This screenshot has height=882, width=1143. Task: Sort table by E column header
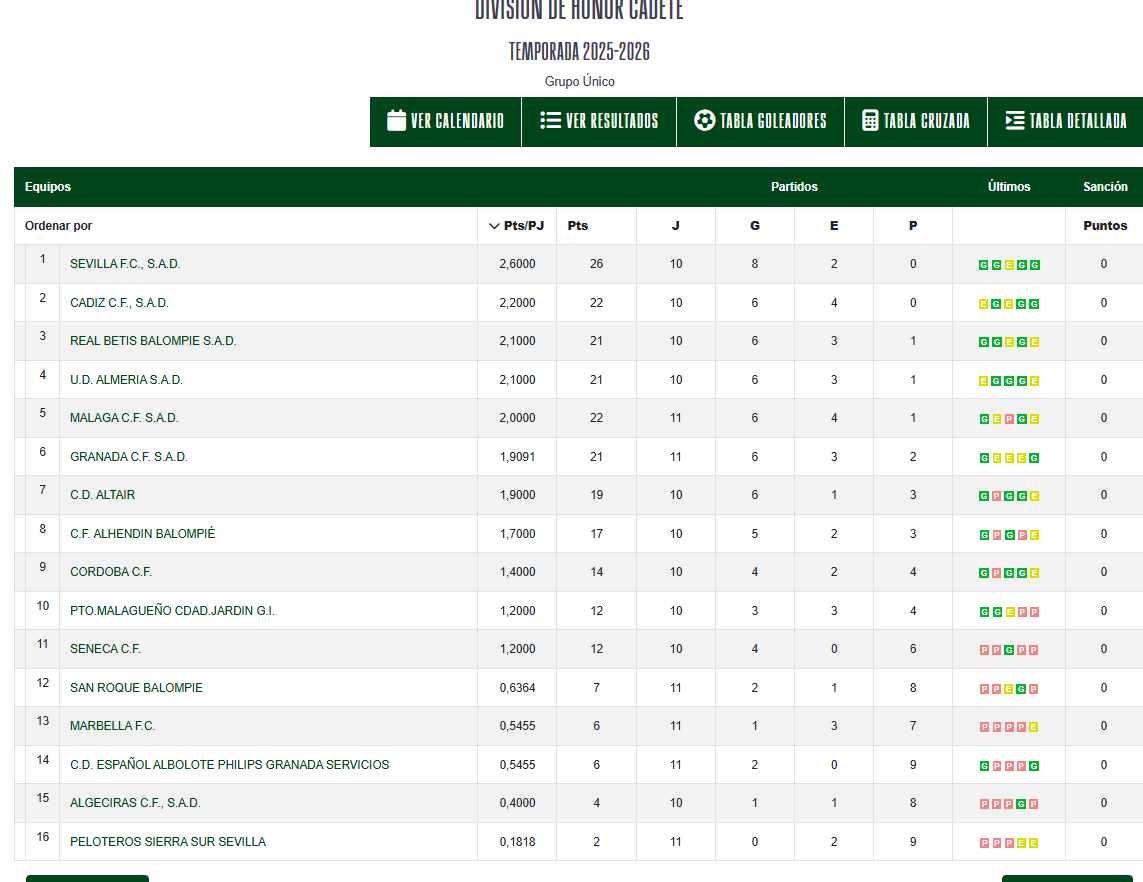834,226
